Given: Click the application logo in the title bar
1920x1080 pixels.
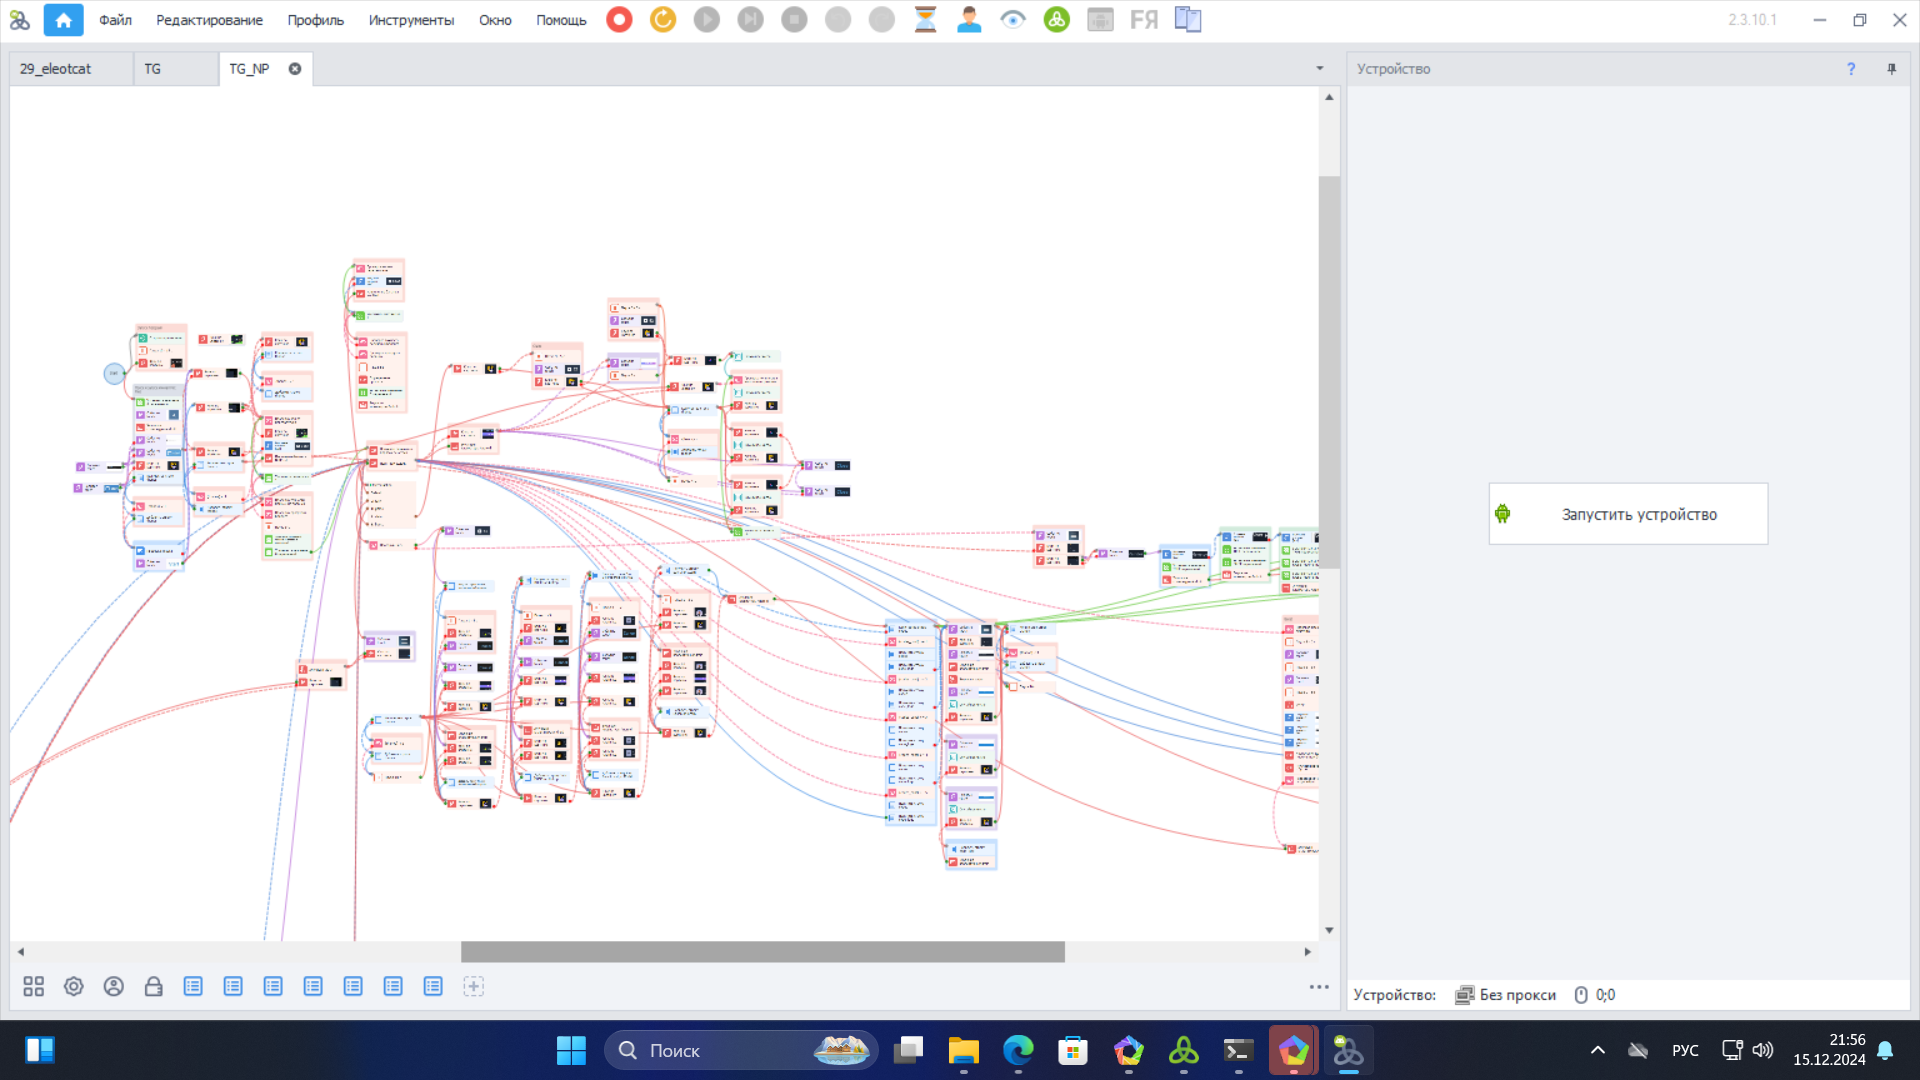Looking at the screenshot, I should pos(20,20).
